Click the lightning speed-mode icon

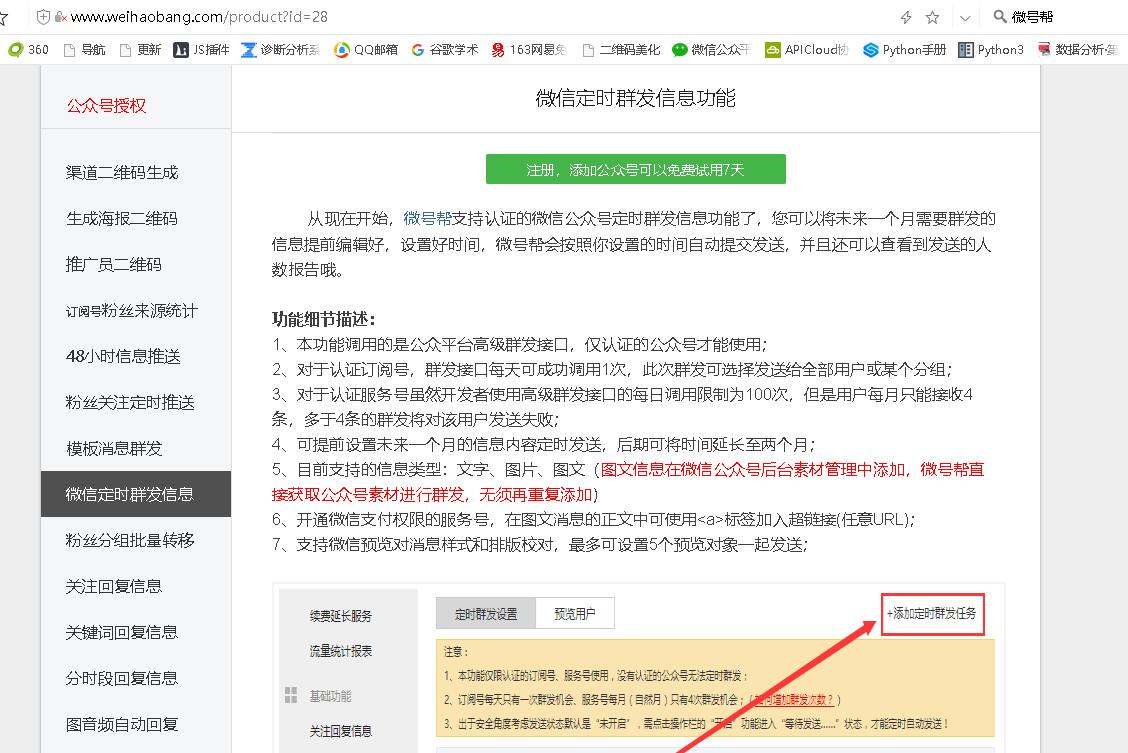click(x=906, y=17)
